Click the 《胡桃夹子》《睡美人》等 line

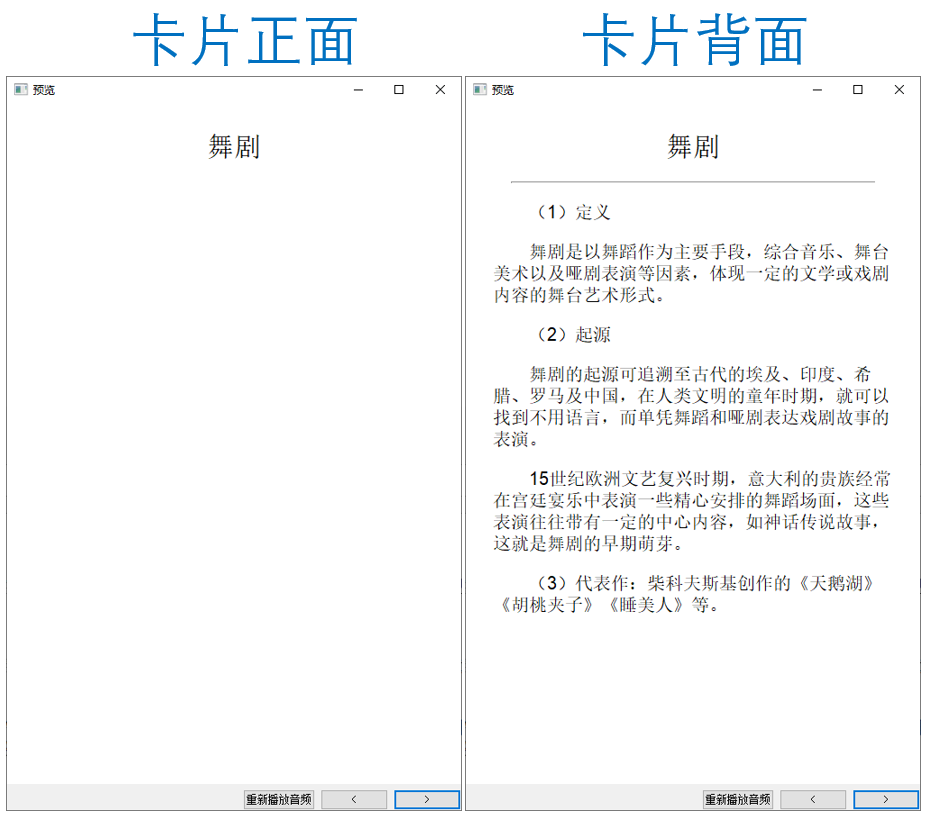coord(608,605)
